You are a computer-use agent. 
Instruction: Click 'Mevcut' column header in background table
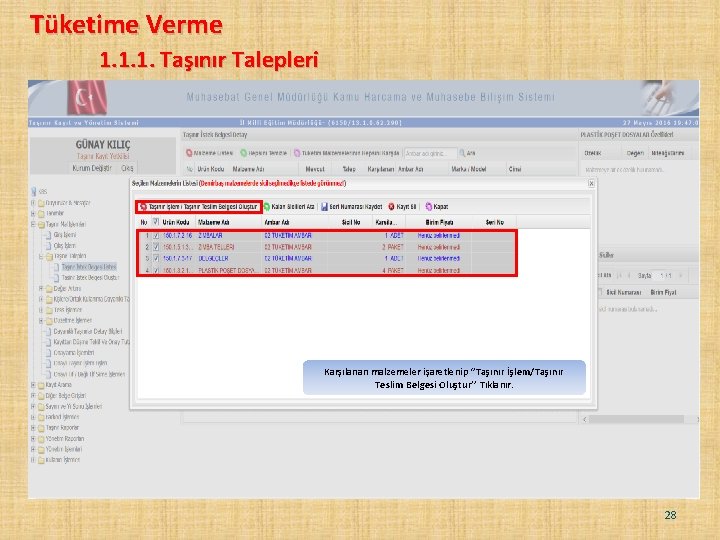coord(315,169)
